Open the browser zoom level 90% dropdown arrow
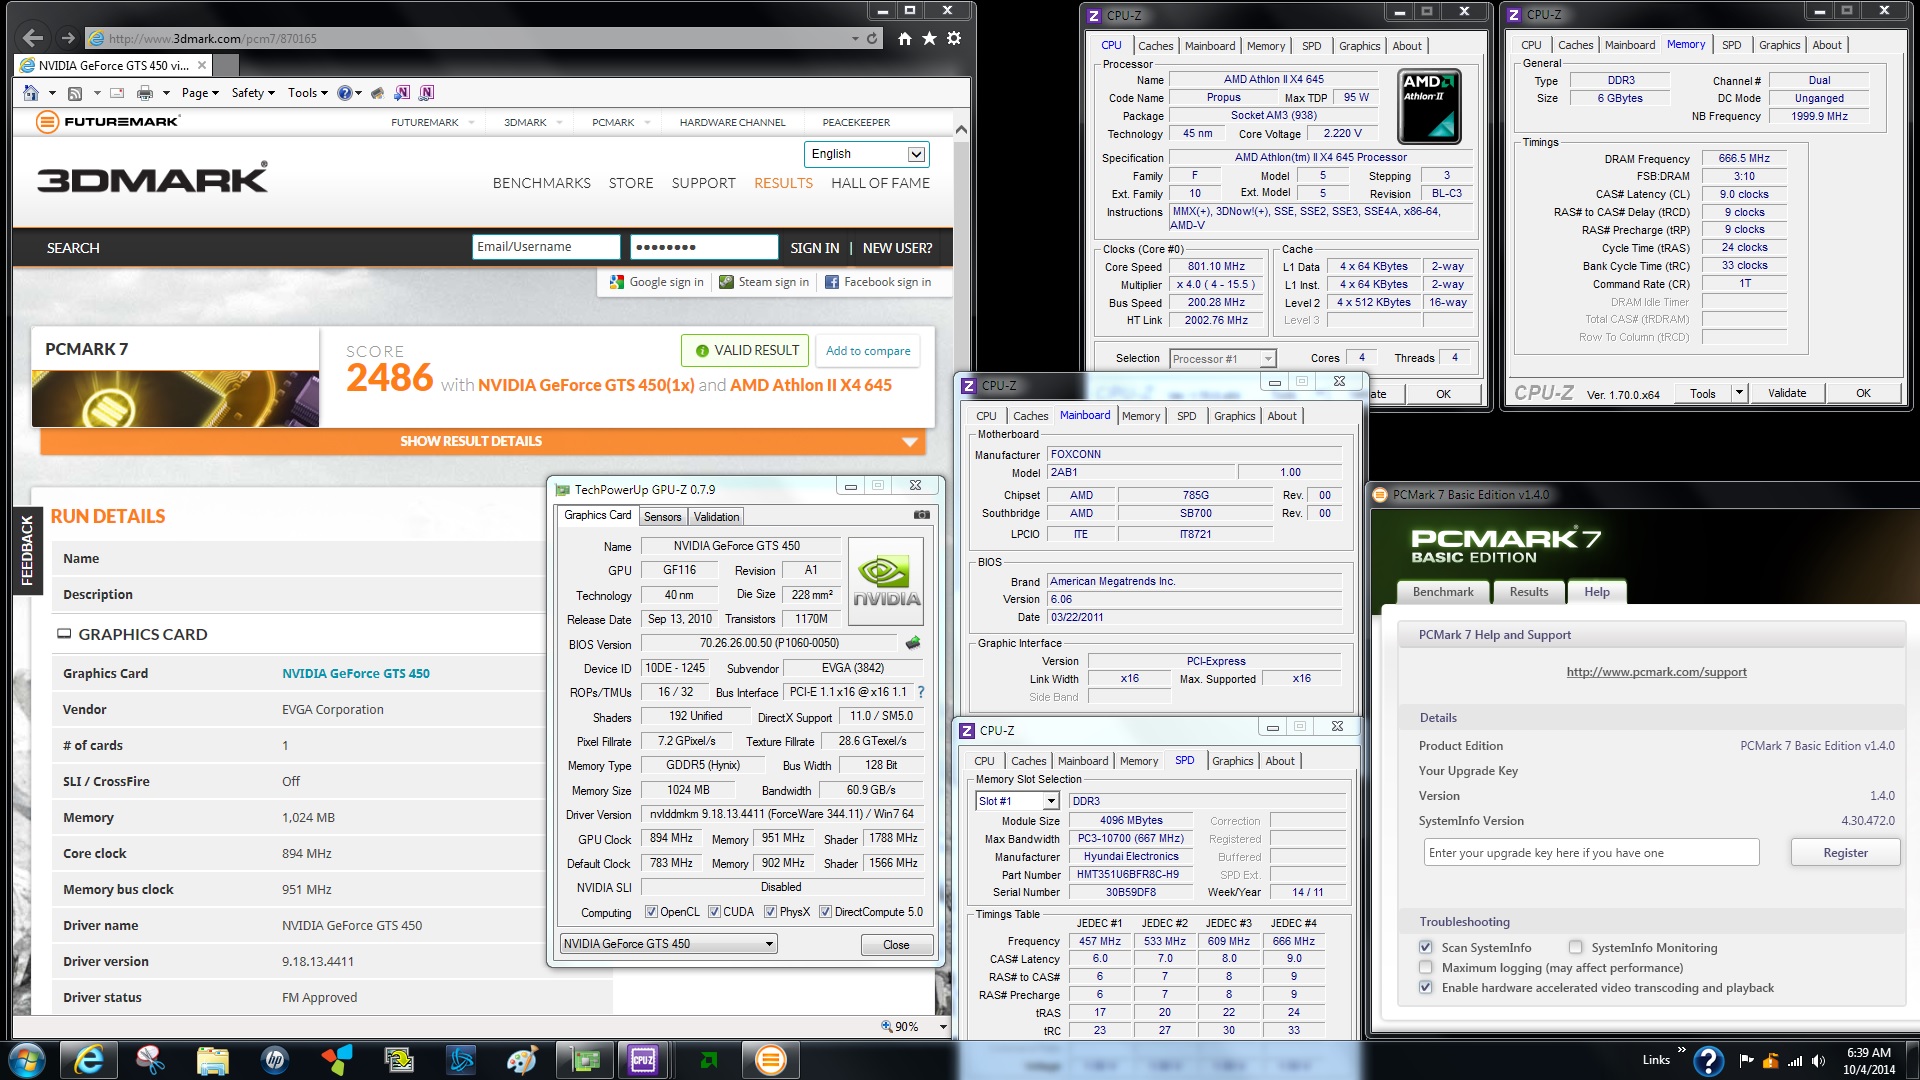This screenshot has width=1920, height=1080. click(943, 1027)
